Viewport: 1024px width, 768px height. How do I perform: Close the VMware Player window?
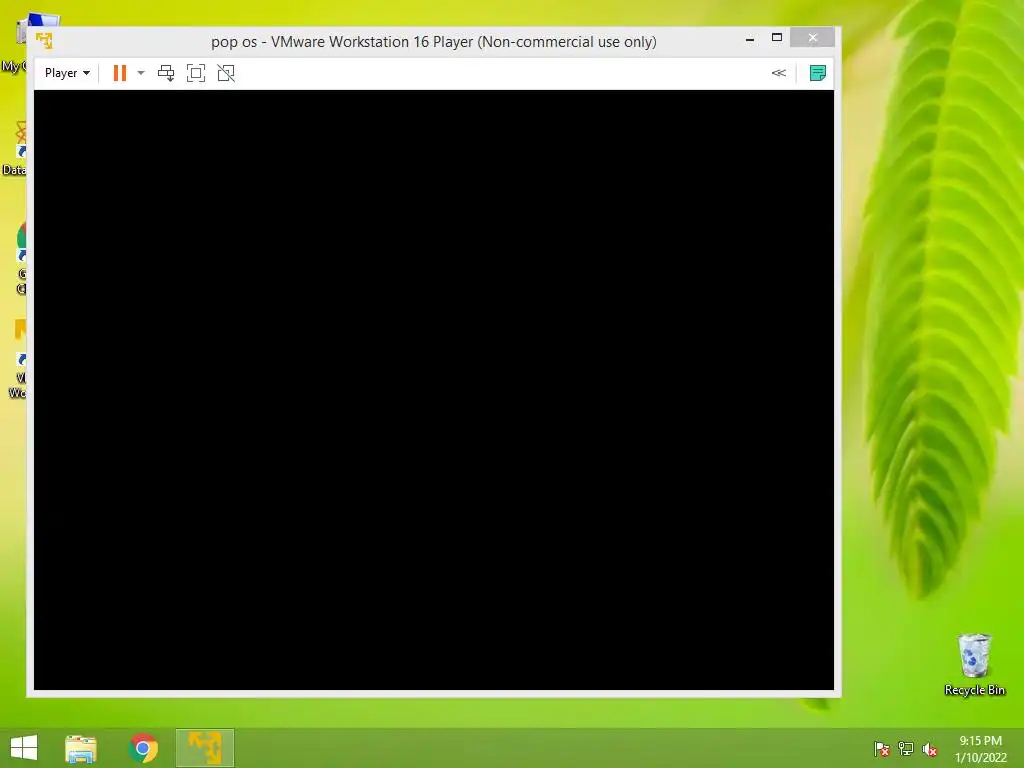tap(812, 38)
